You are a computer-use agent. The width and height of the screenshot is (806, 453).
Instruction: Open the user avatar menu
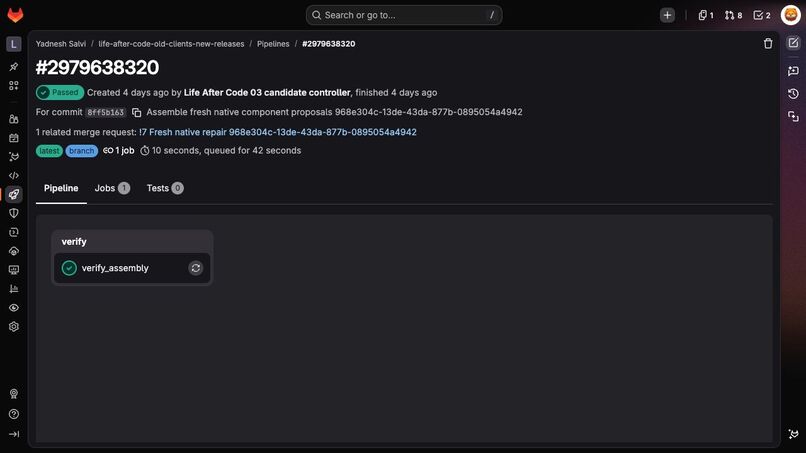coord(791,15)
